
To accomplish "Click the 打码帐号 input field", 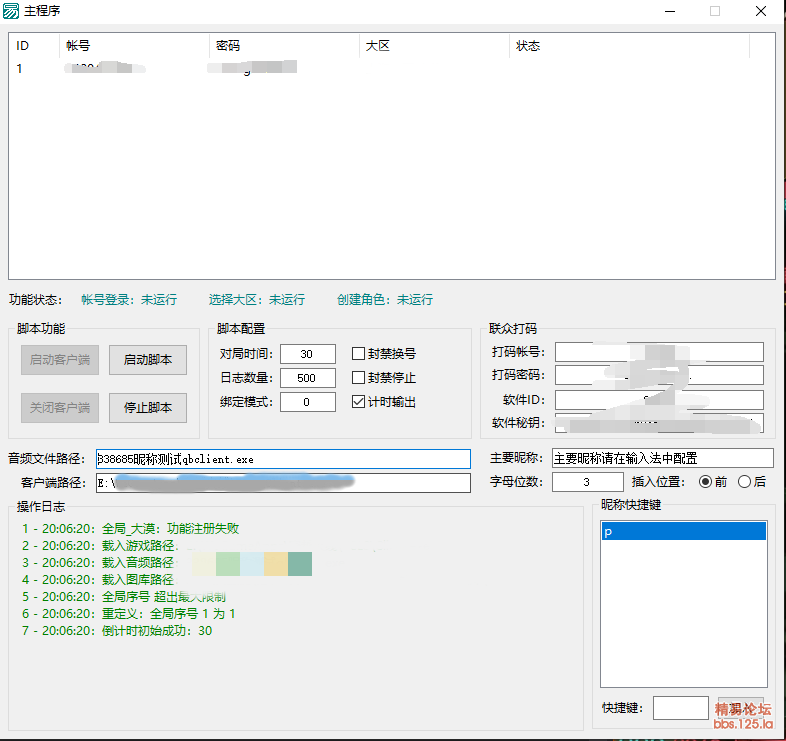I will point(659,352).
